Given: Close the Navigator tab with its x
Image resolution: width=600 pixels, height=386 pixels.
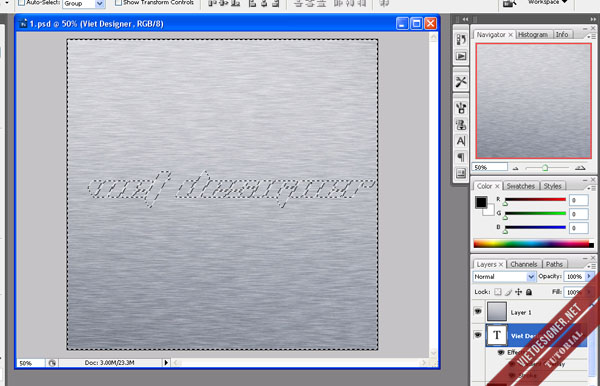Looking at the screenshot, I should click(x=510, y=35).
